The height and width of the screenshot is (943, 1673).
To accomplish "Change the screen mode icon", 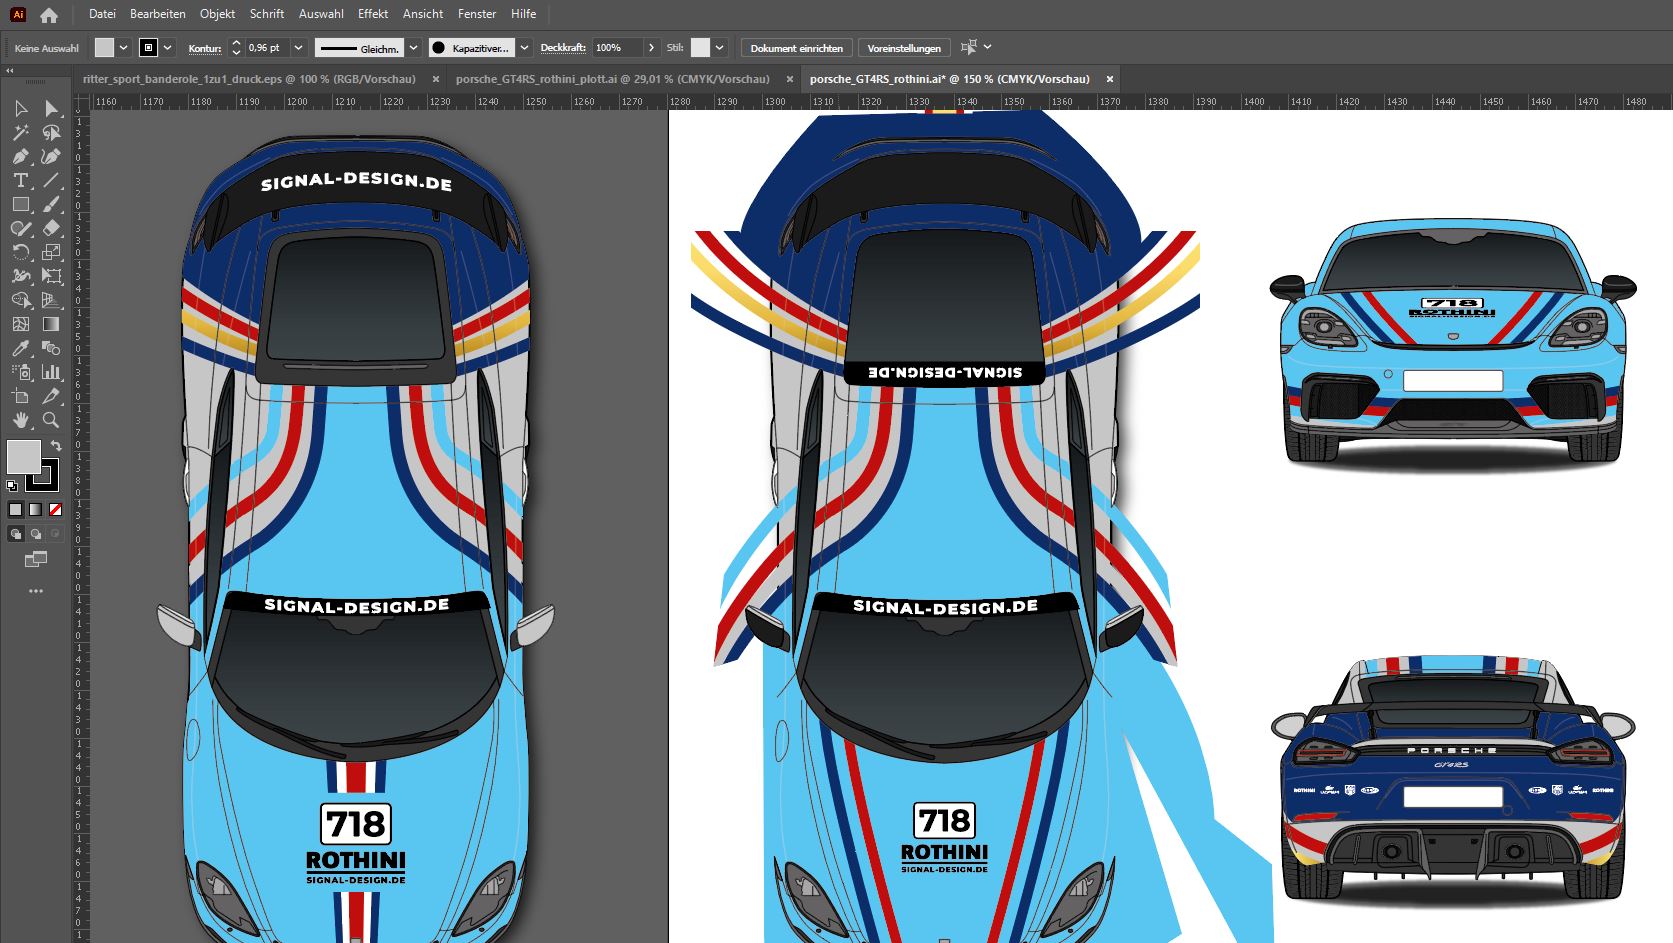I will pyautogui.click(x=36, y=559).
